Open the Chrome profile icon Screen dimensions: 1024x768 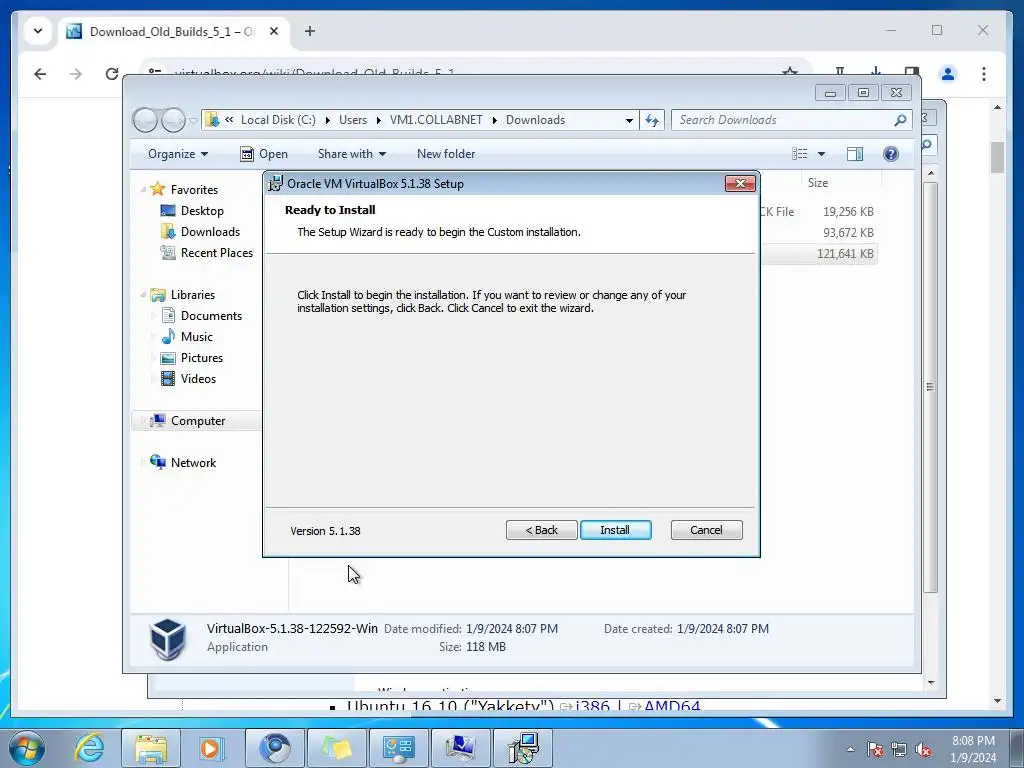pos(948,74)
